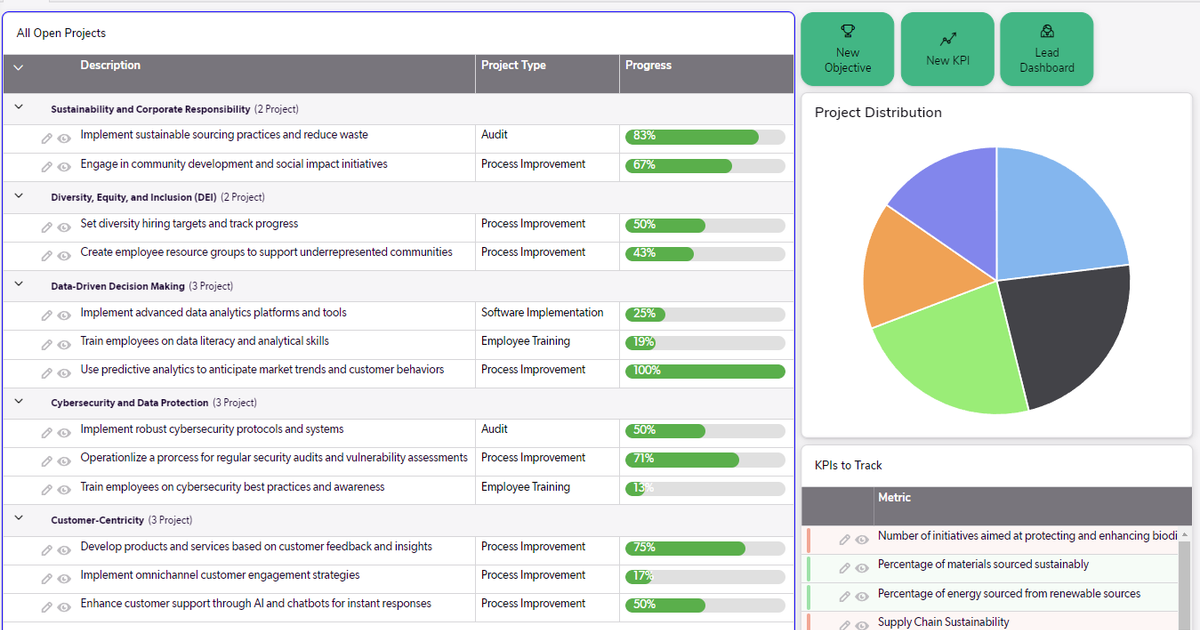Image resolution: width=1200 pixels, height=630 pixels.
Task: View the sustainable sourcing practices project
Action: pyautogui.click(x=64, y=139)
